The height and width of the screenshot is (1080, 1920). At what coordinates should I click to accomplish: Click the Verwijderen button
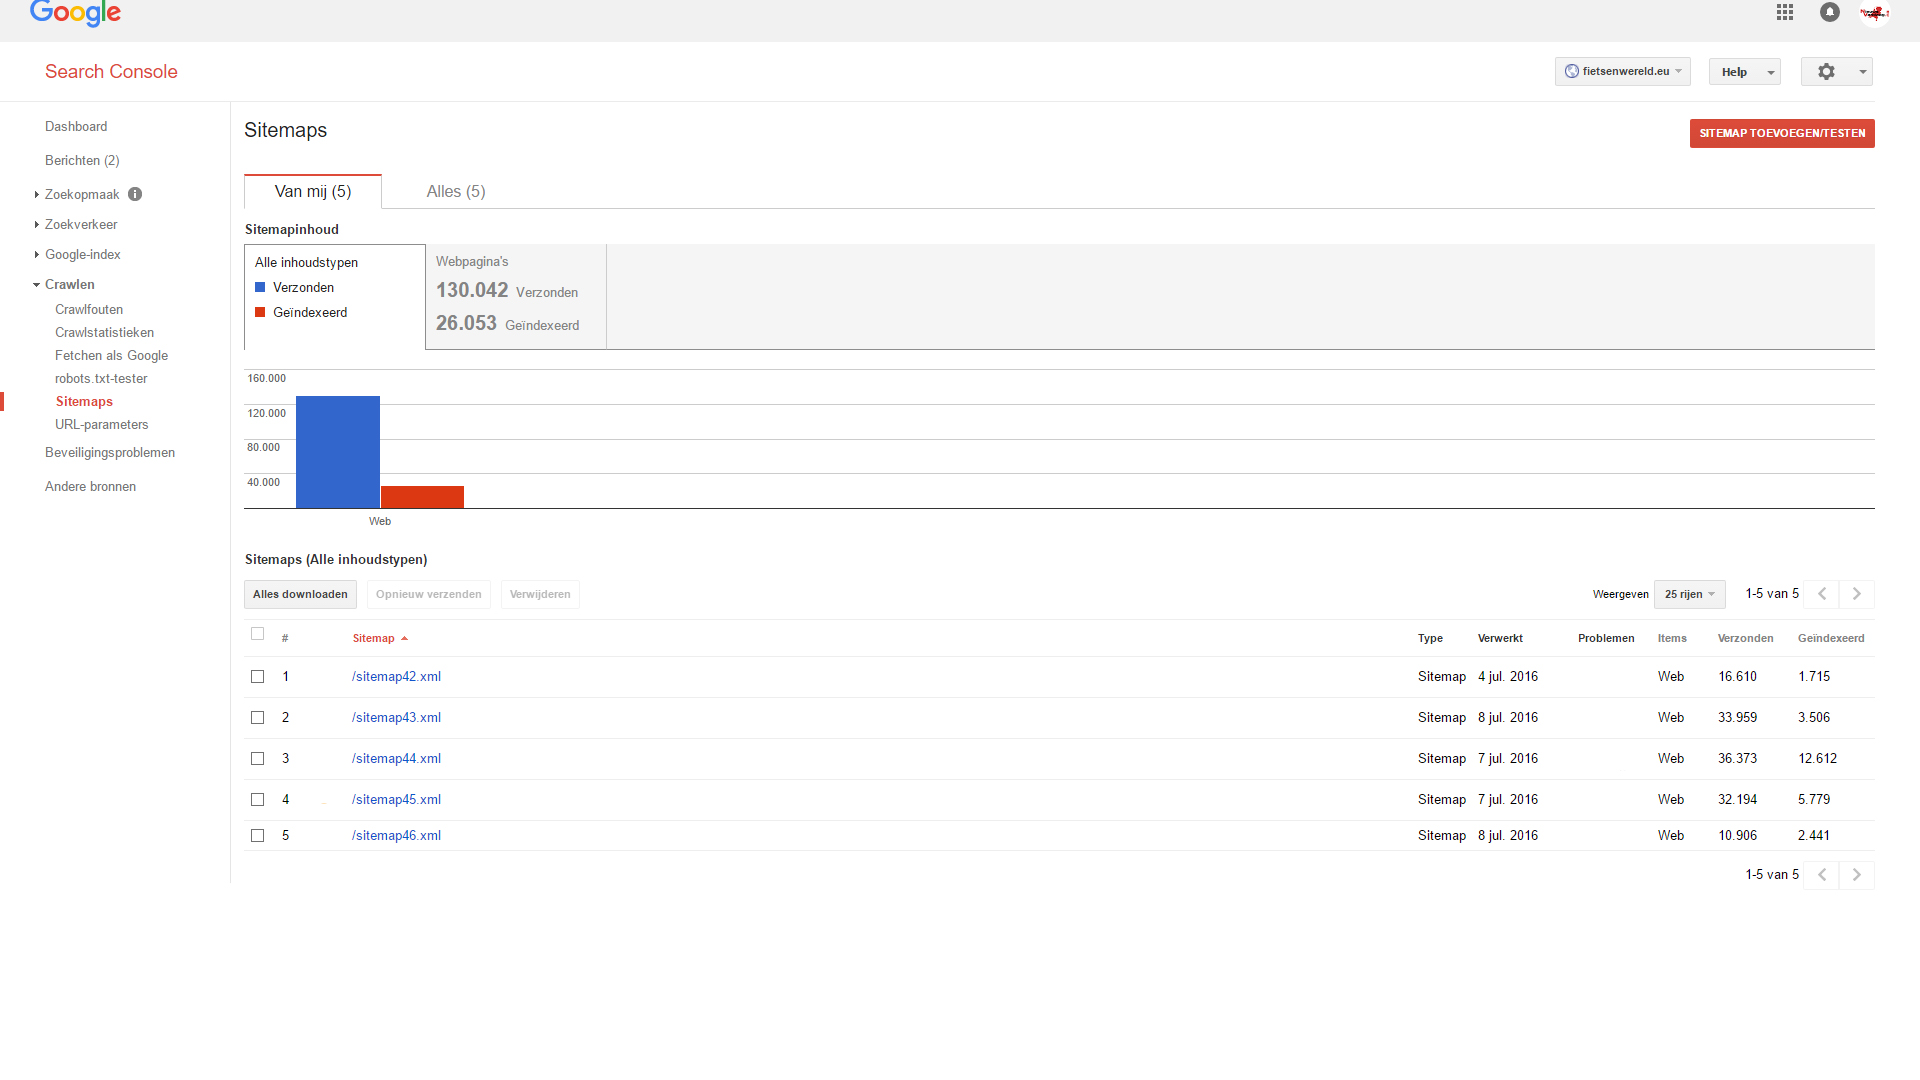click(540, 595)
